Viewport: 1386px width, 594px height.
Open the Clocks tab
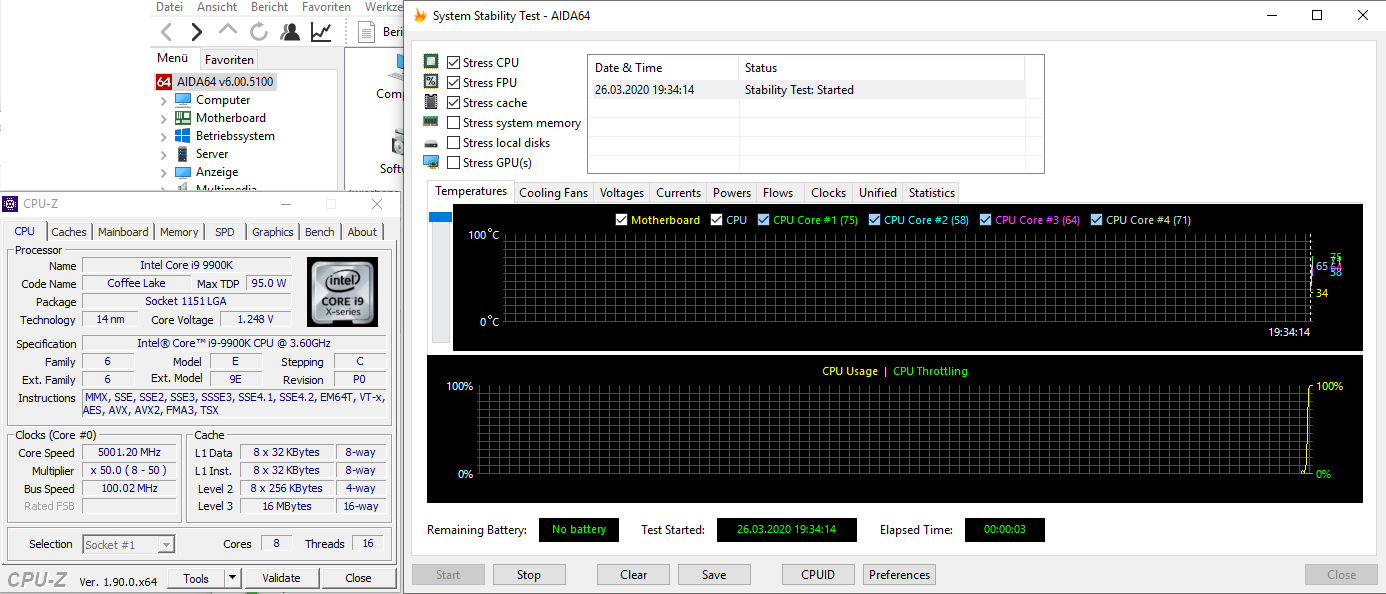coord(828,193)
